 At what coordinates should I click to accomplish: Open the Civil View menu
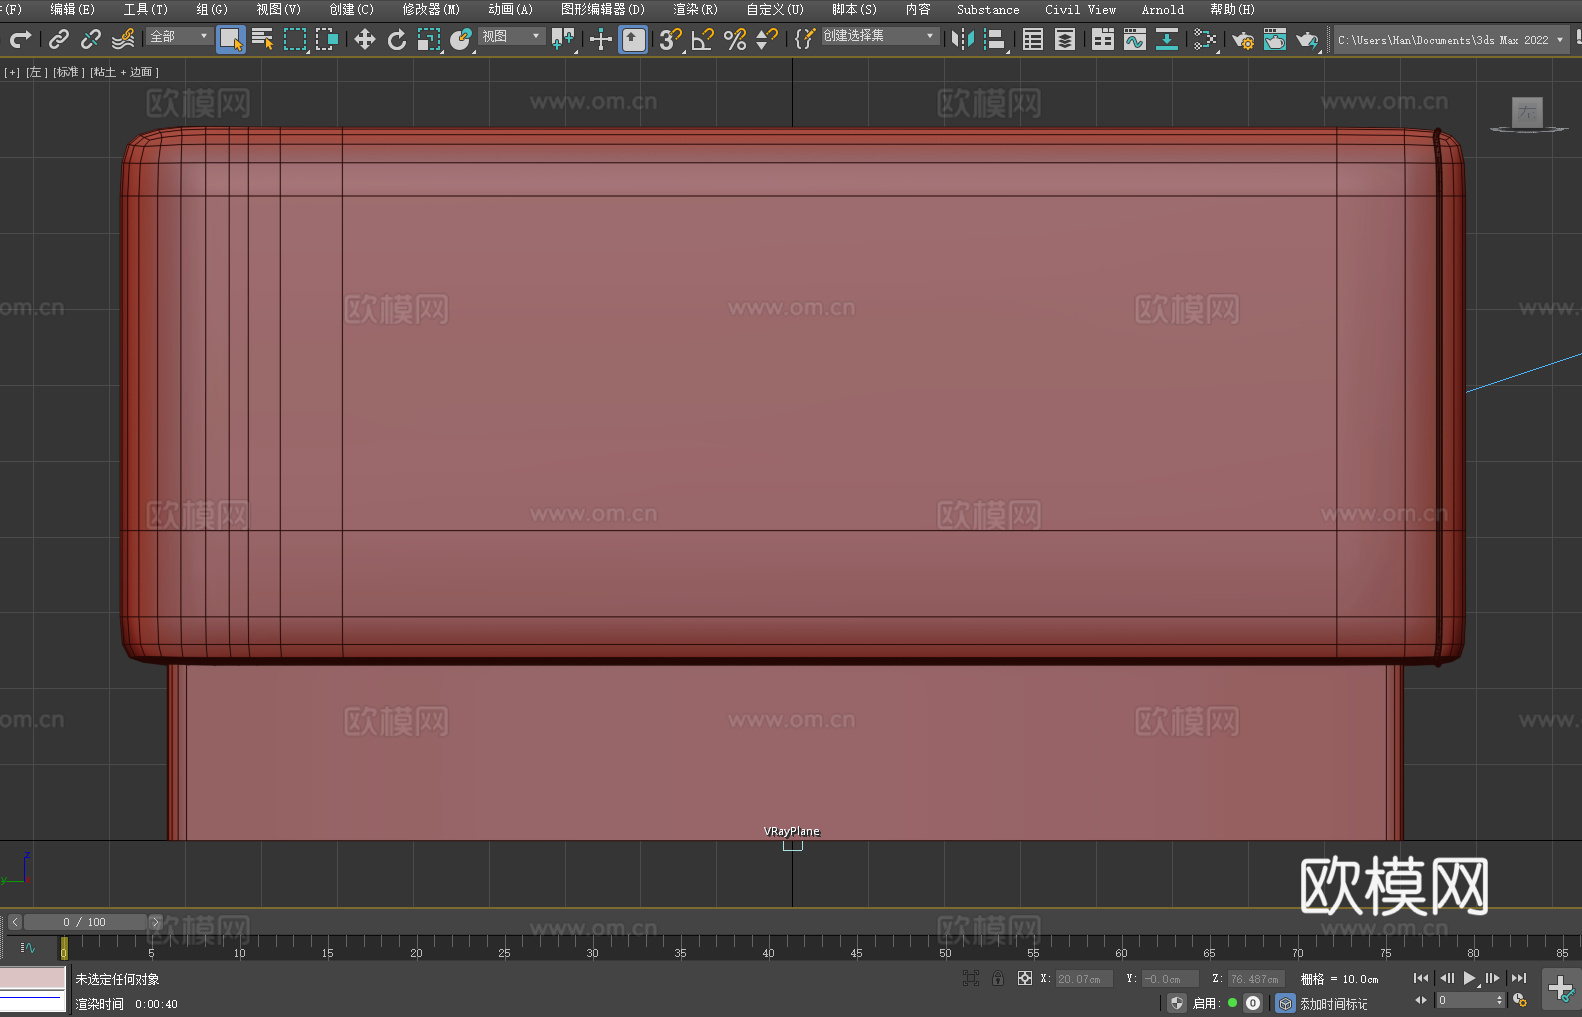click(1080, 9)
